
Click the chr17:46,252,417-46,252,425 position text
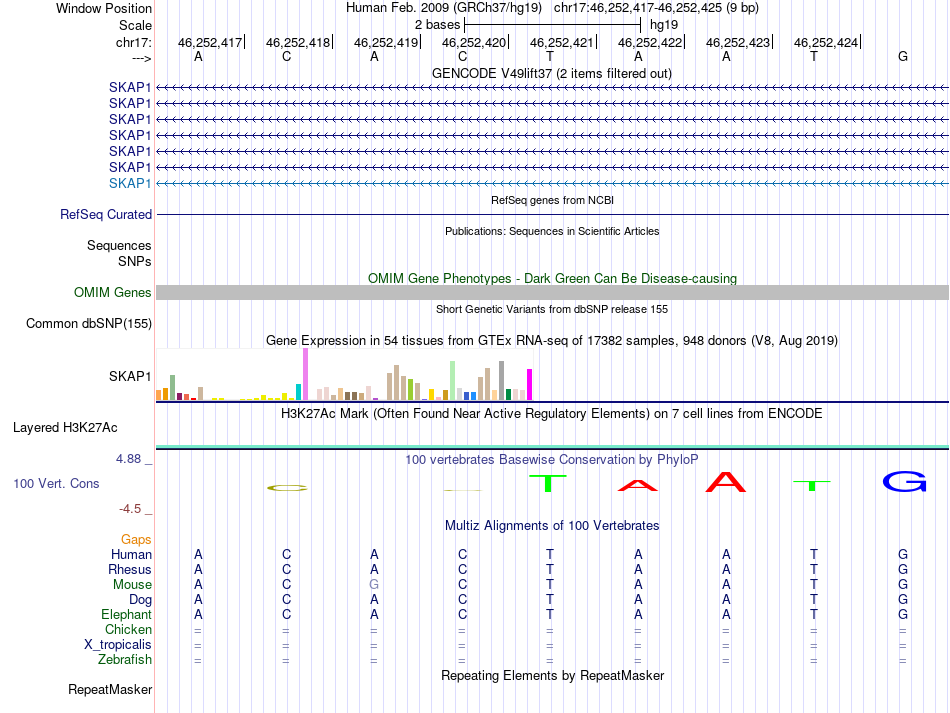tap(656, 8)
